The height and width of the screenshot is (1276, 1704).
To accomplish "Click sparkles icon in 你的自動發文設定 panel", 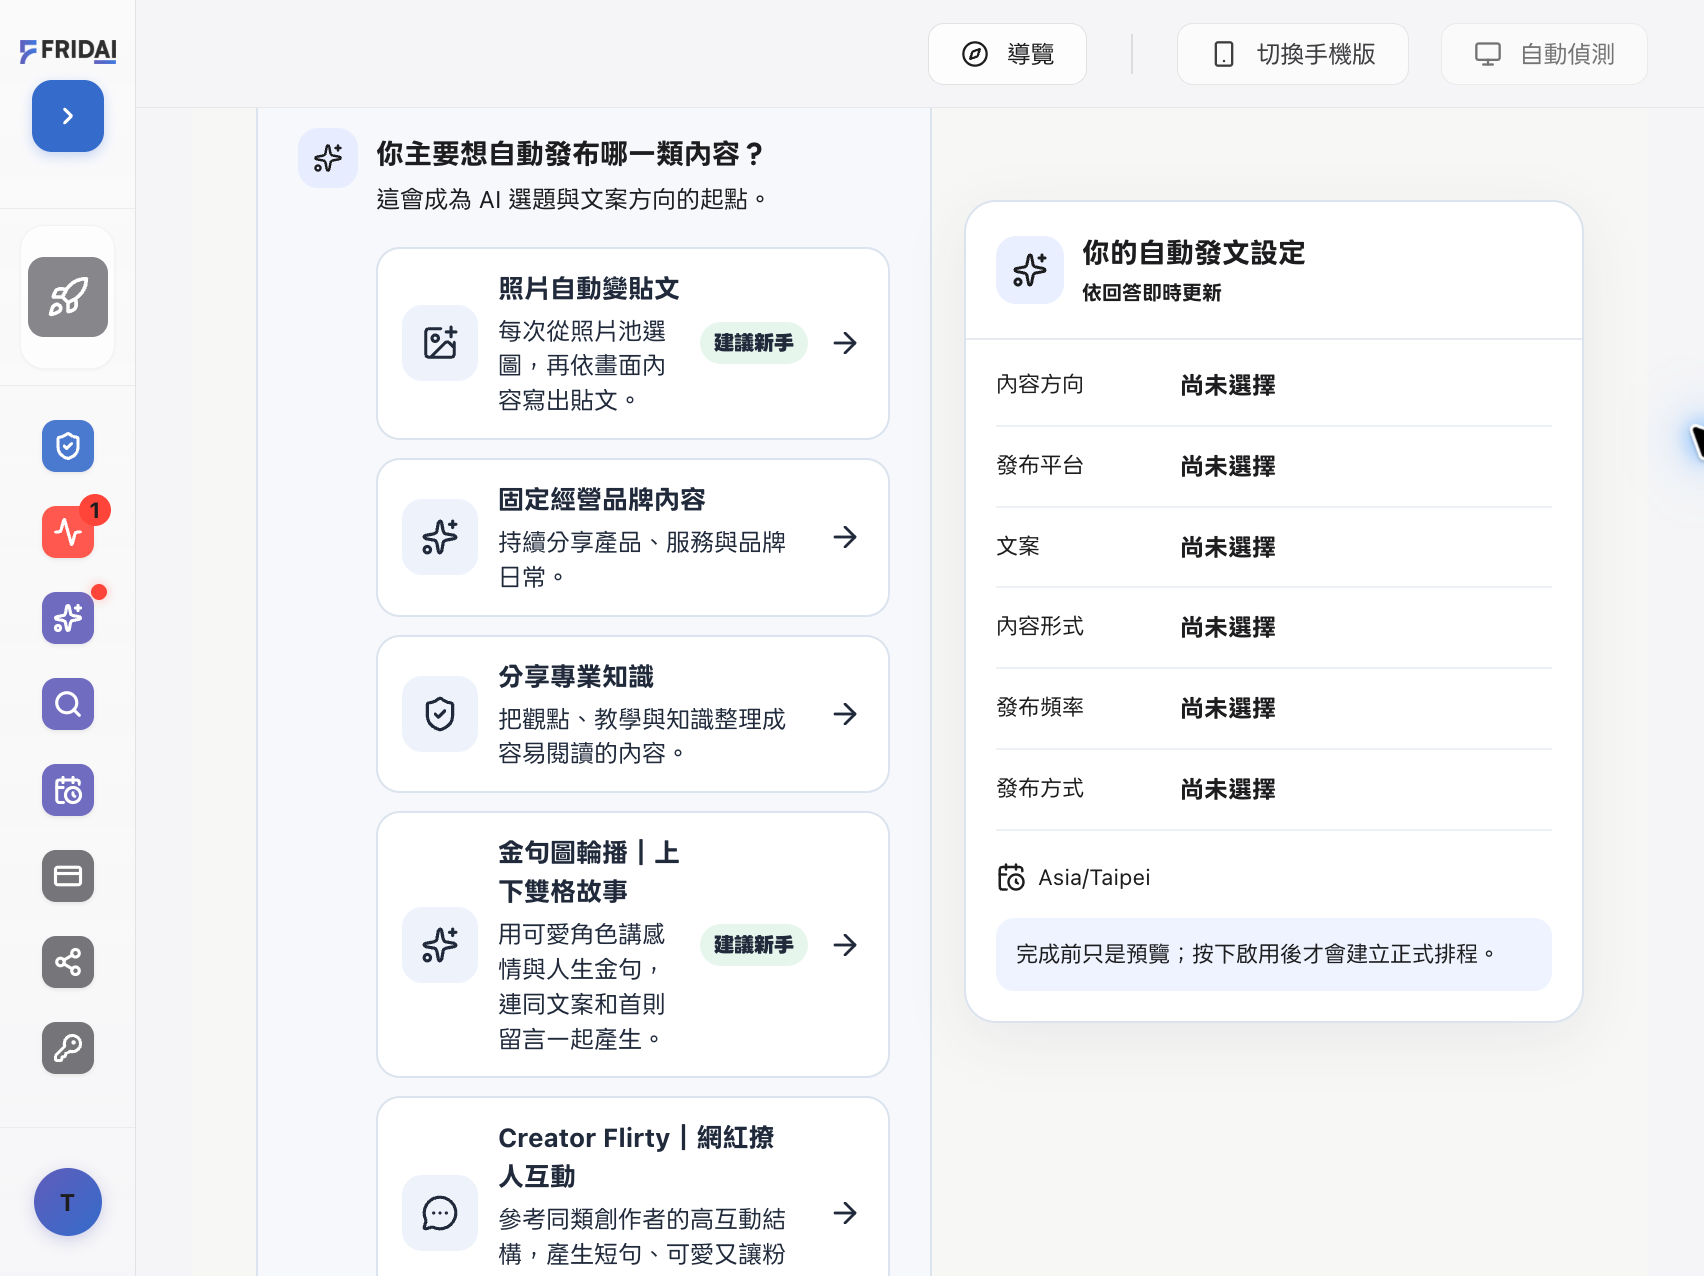I will [x=1030, y=270].
